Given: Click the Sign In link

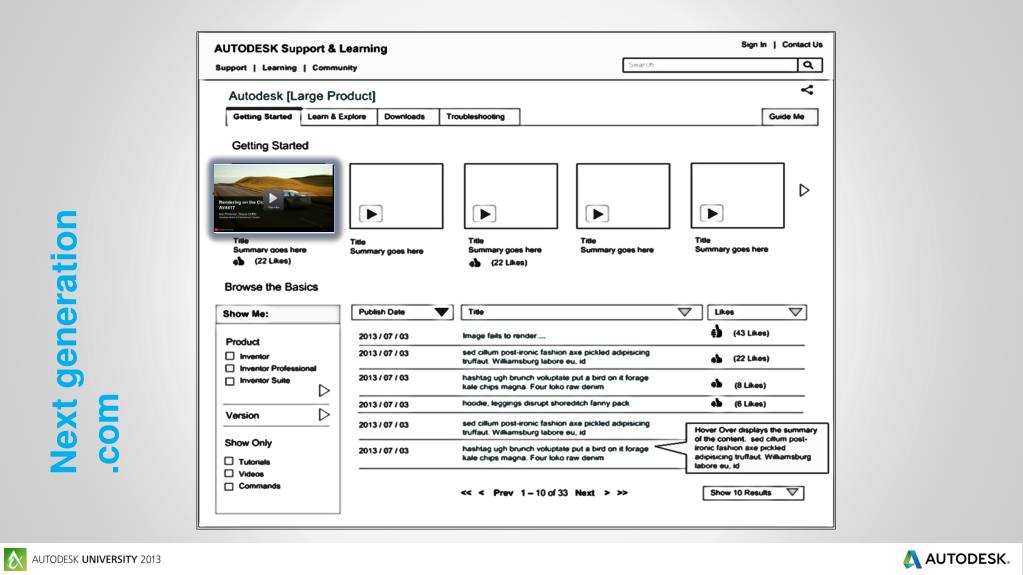Looking at the screenshot, I should tap(754, 44).
